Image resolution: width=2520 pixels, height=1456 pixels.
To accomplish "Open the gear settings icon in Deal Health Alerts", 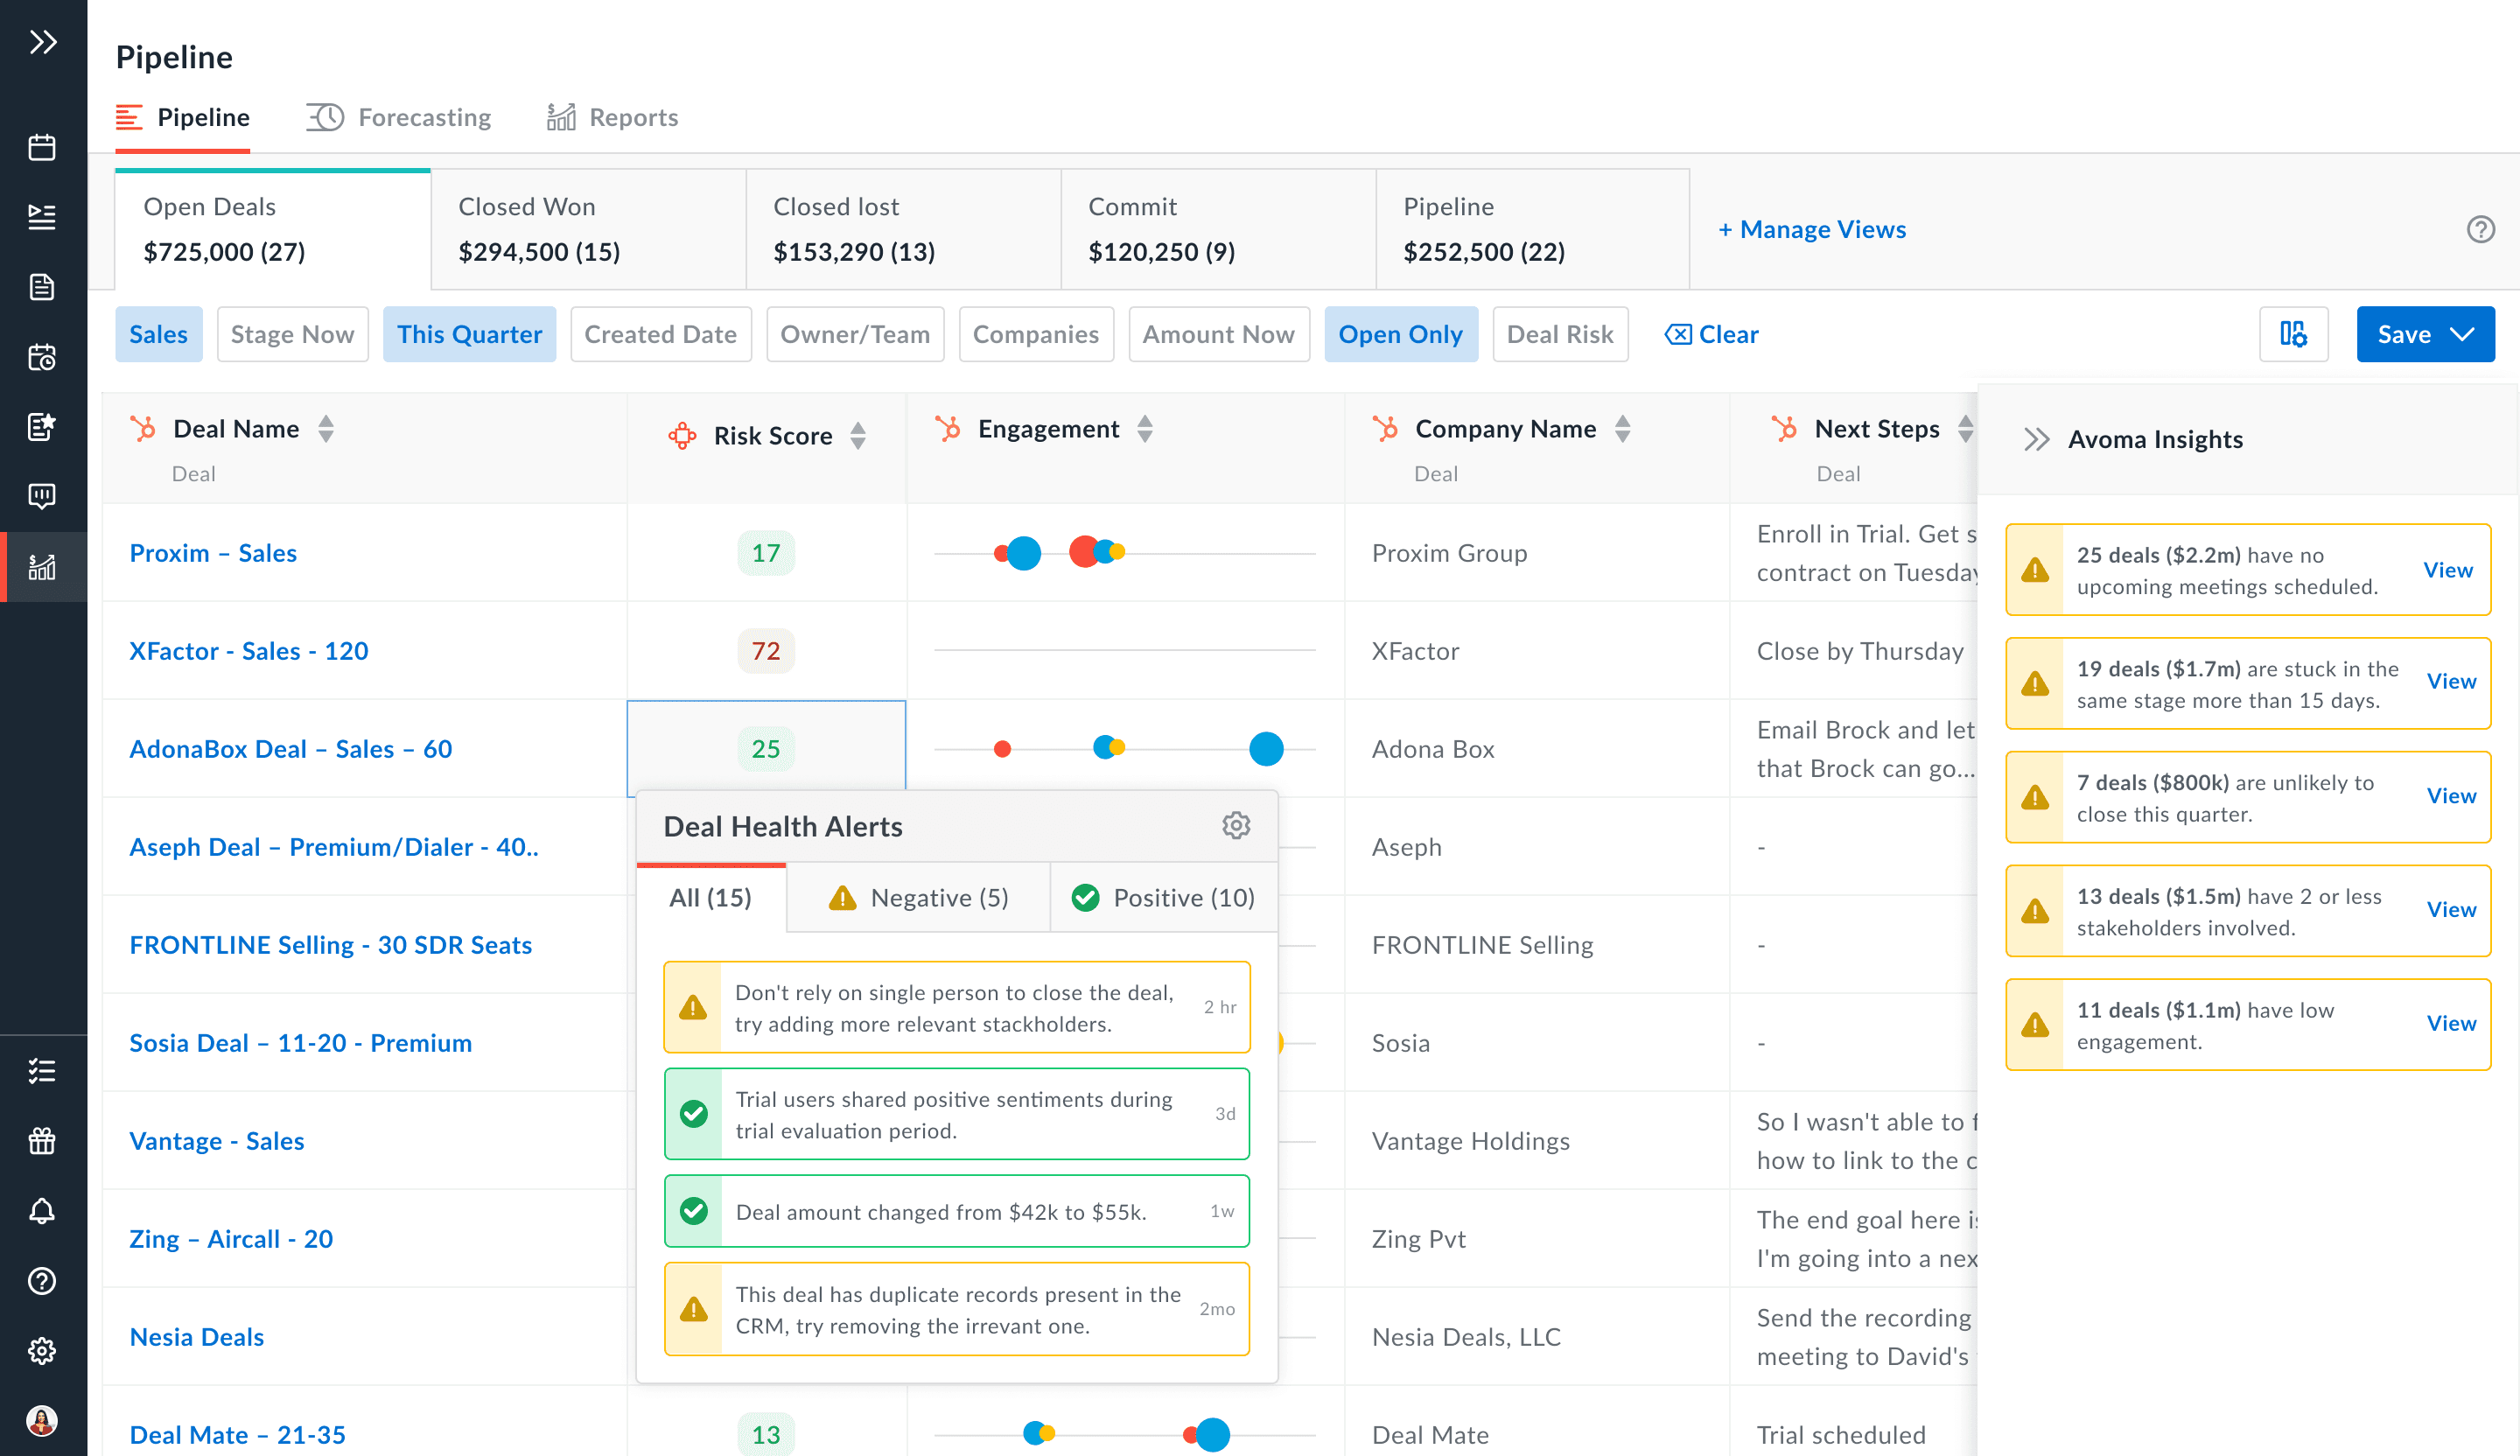I will pos(1236,825).
